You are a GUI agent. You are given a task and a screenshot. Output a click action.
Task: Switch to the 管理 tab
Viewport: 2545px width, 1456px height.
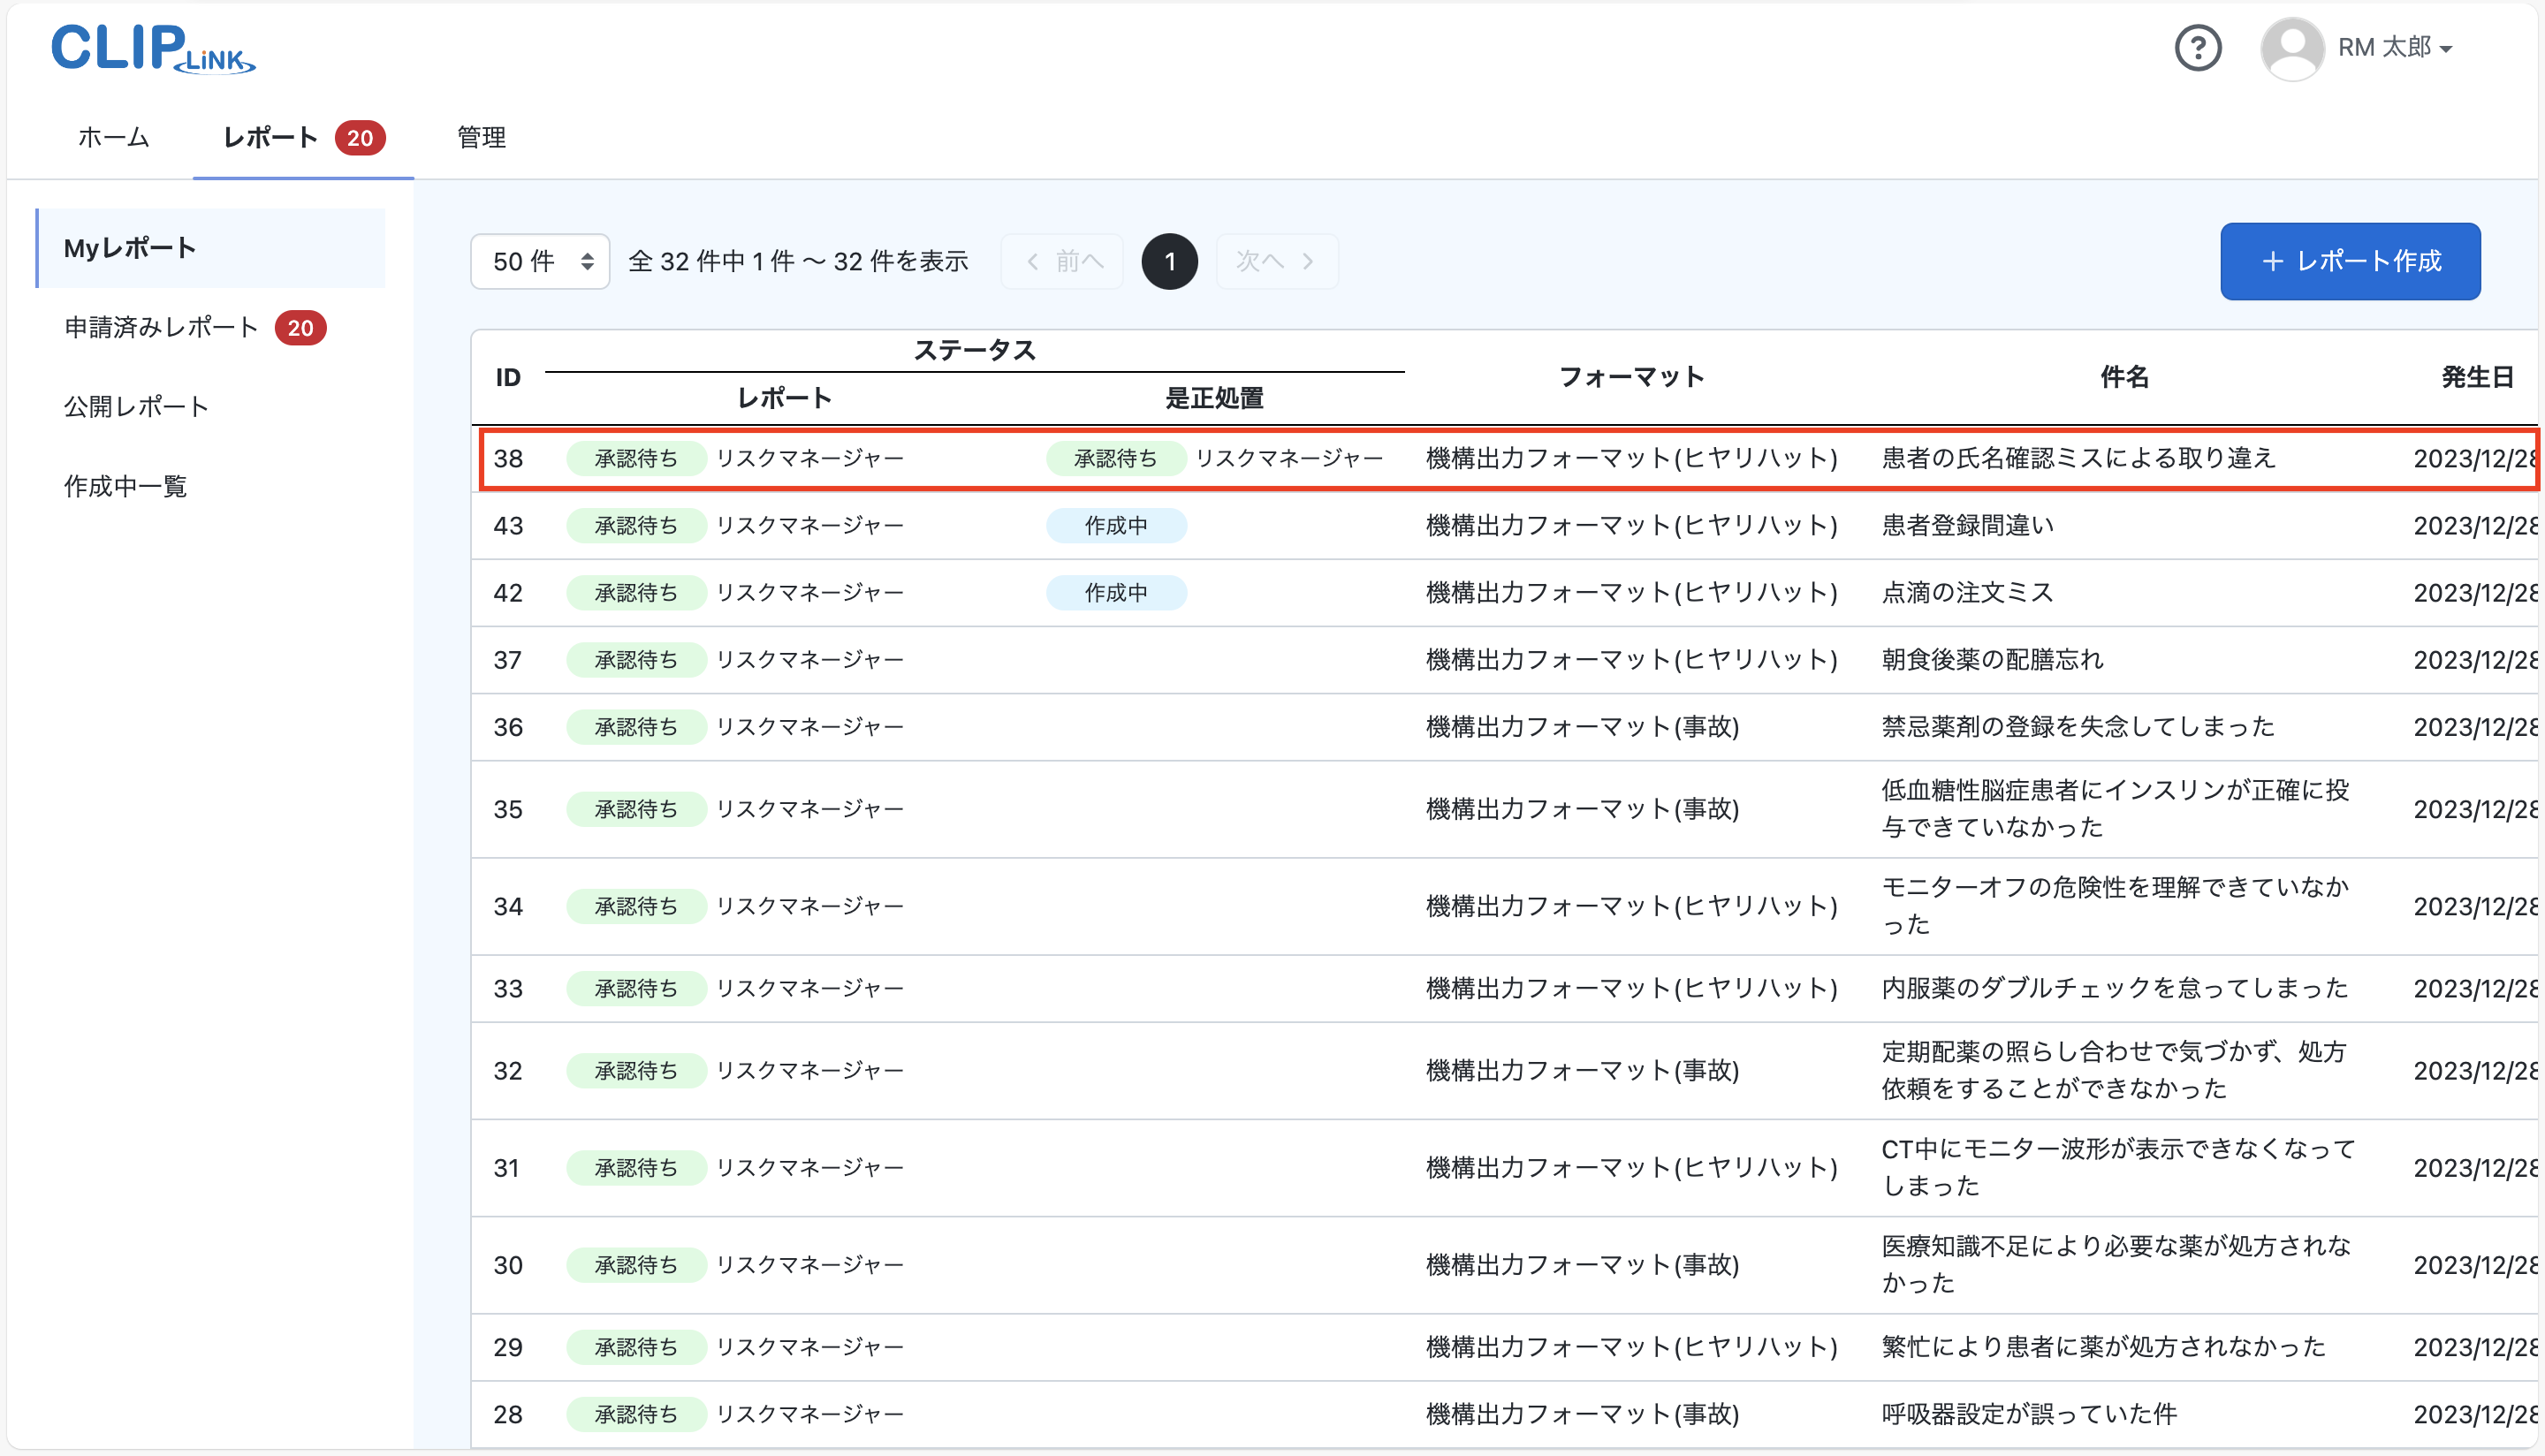click(480, 138)
